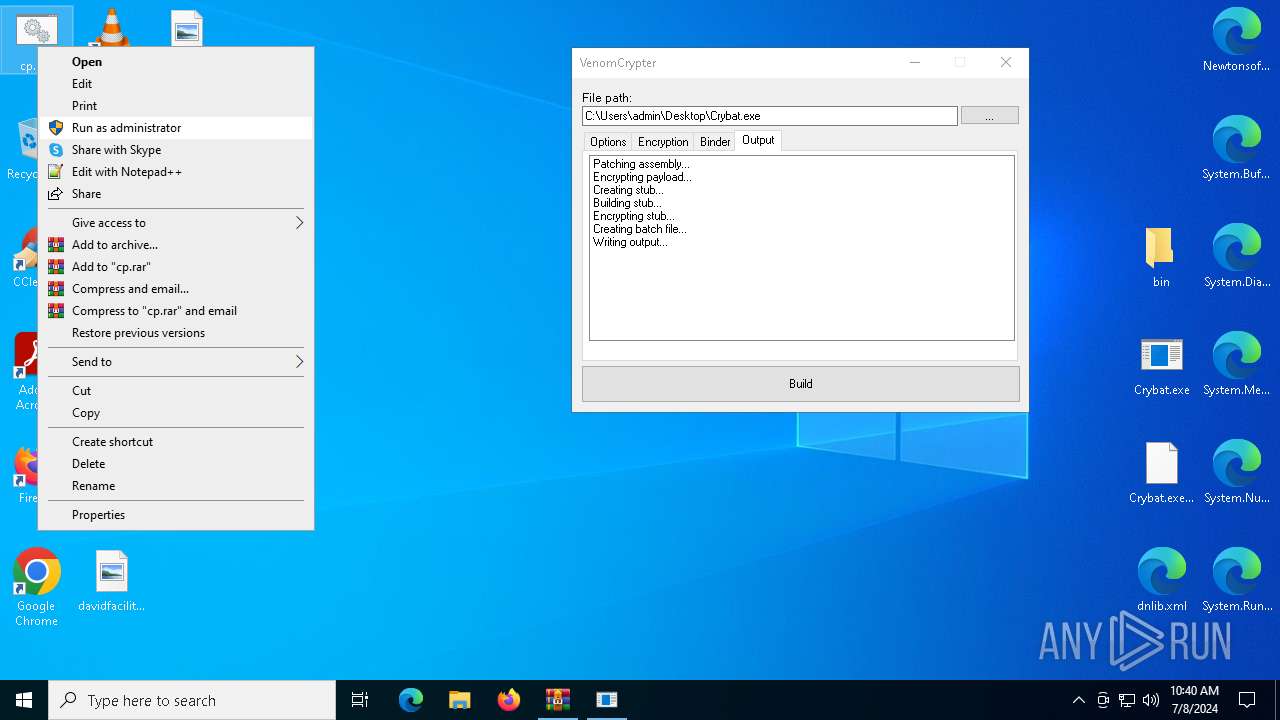
Task: Select Share with Skype
Action: 176,150
